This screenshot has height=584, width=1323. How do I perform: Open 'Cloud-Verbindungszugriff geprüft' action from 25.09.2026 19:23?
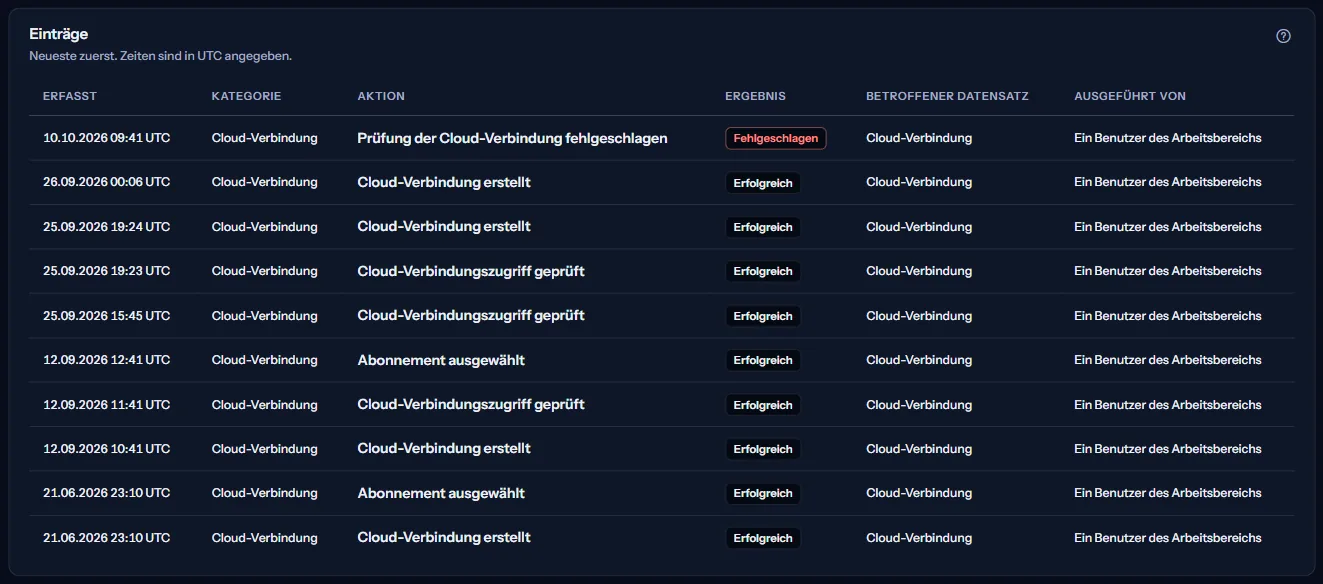click(x=471, y=271)
